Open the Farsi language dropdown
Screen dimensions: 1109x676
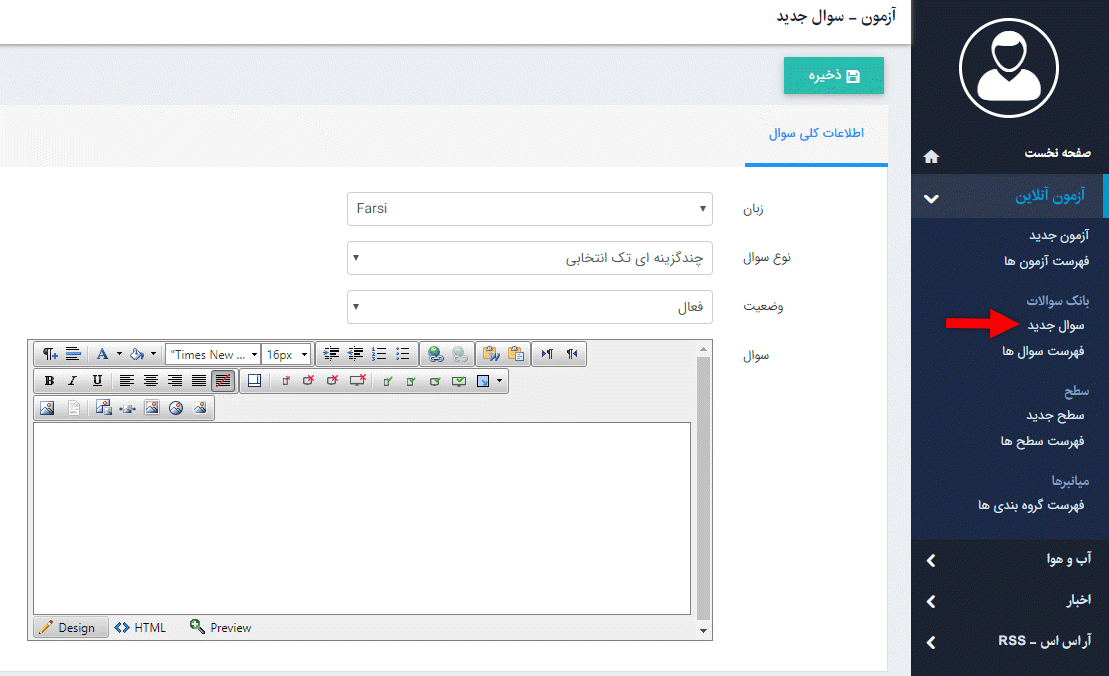tap(530, 209)
